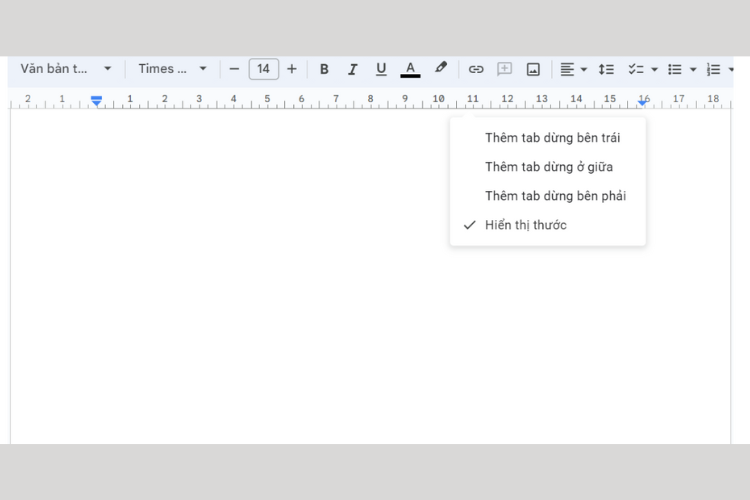Choose 'Thêm tab dừng ở giữa'
750x500 pixels.
[x=549, y=167]
